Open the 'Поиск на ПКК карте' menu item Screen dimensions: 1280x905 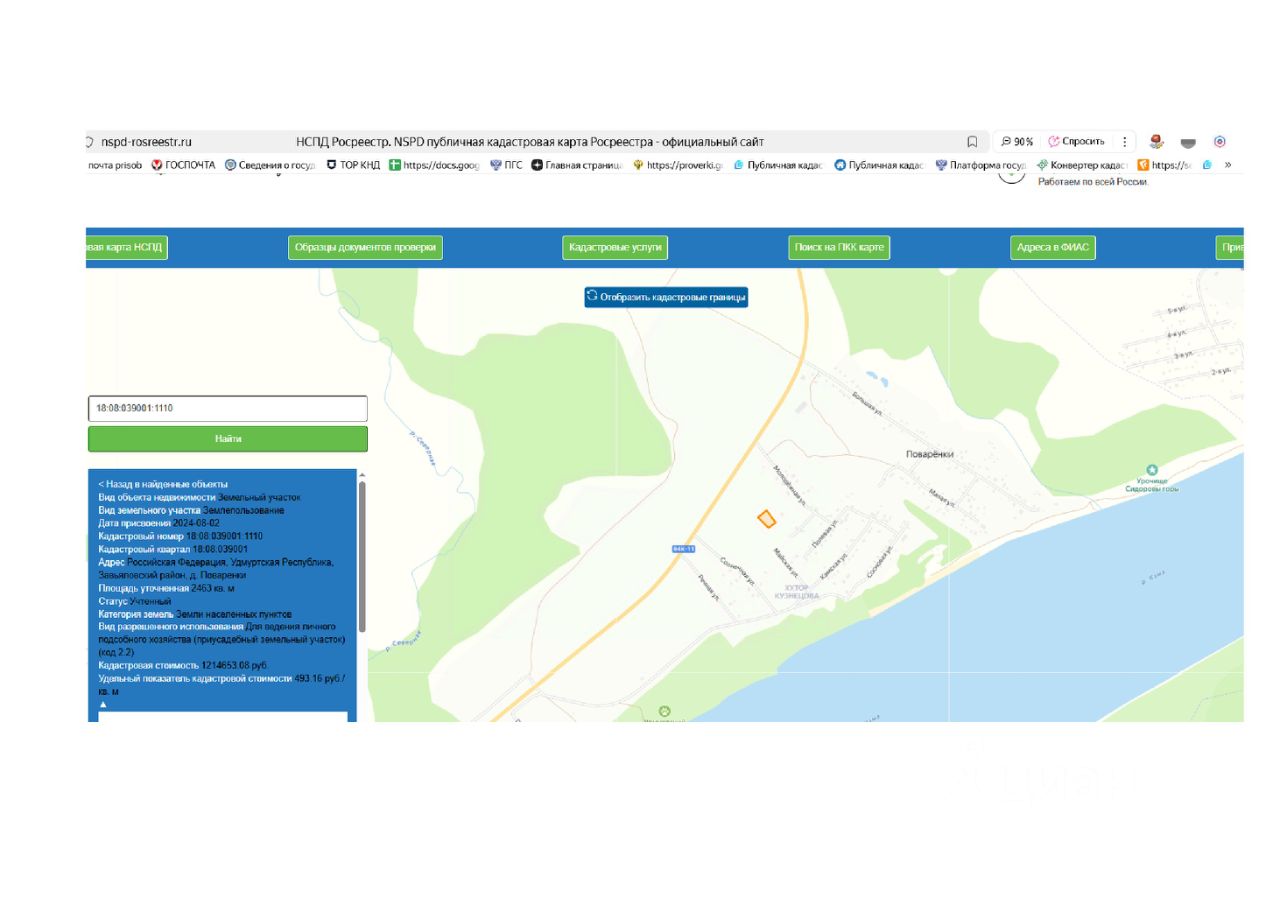839,247
